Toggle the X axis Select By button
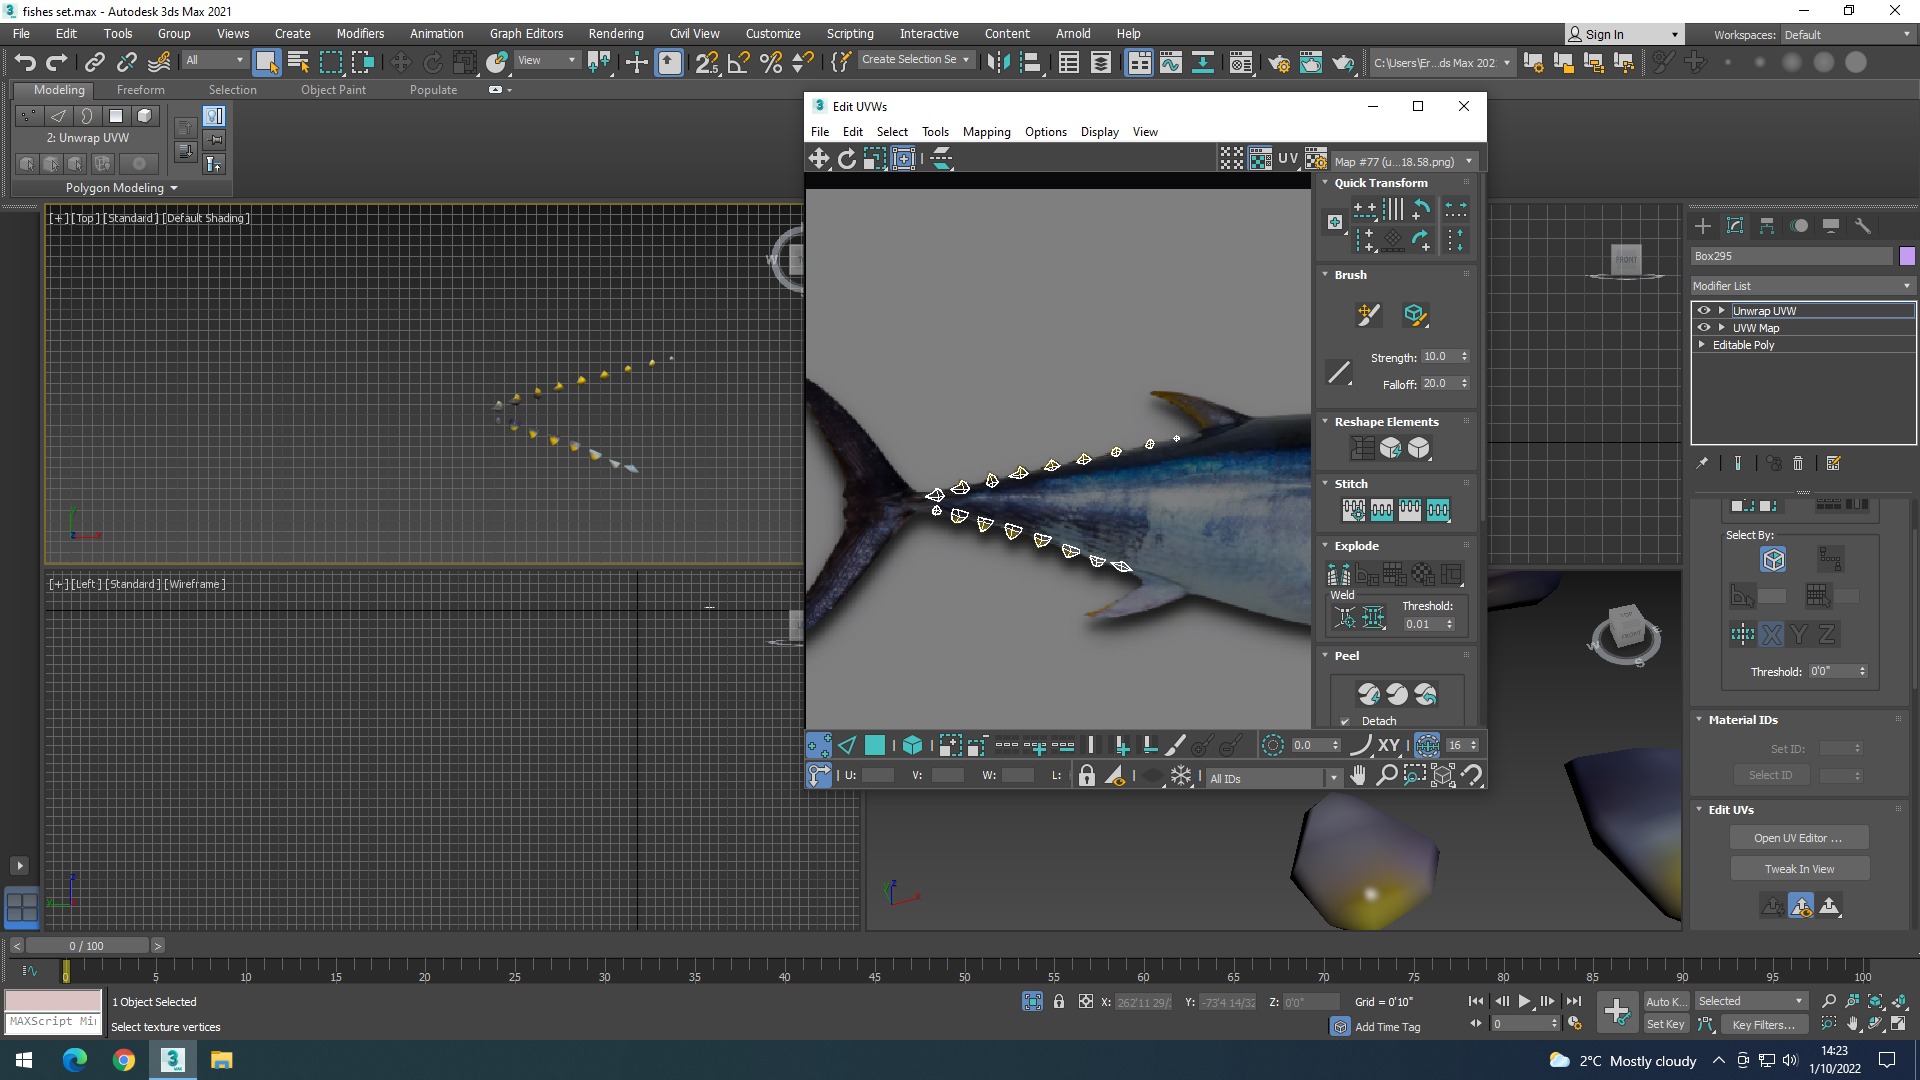 tap(1771, 634)
